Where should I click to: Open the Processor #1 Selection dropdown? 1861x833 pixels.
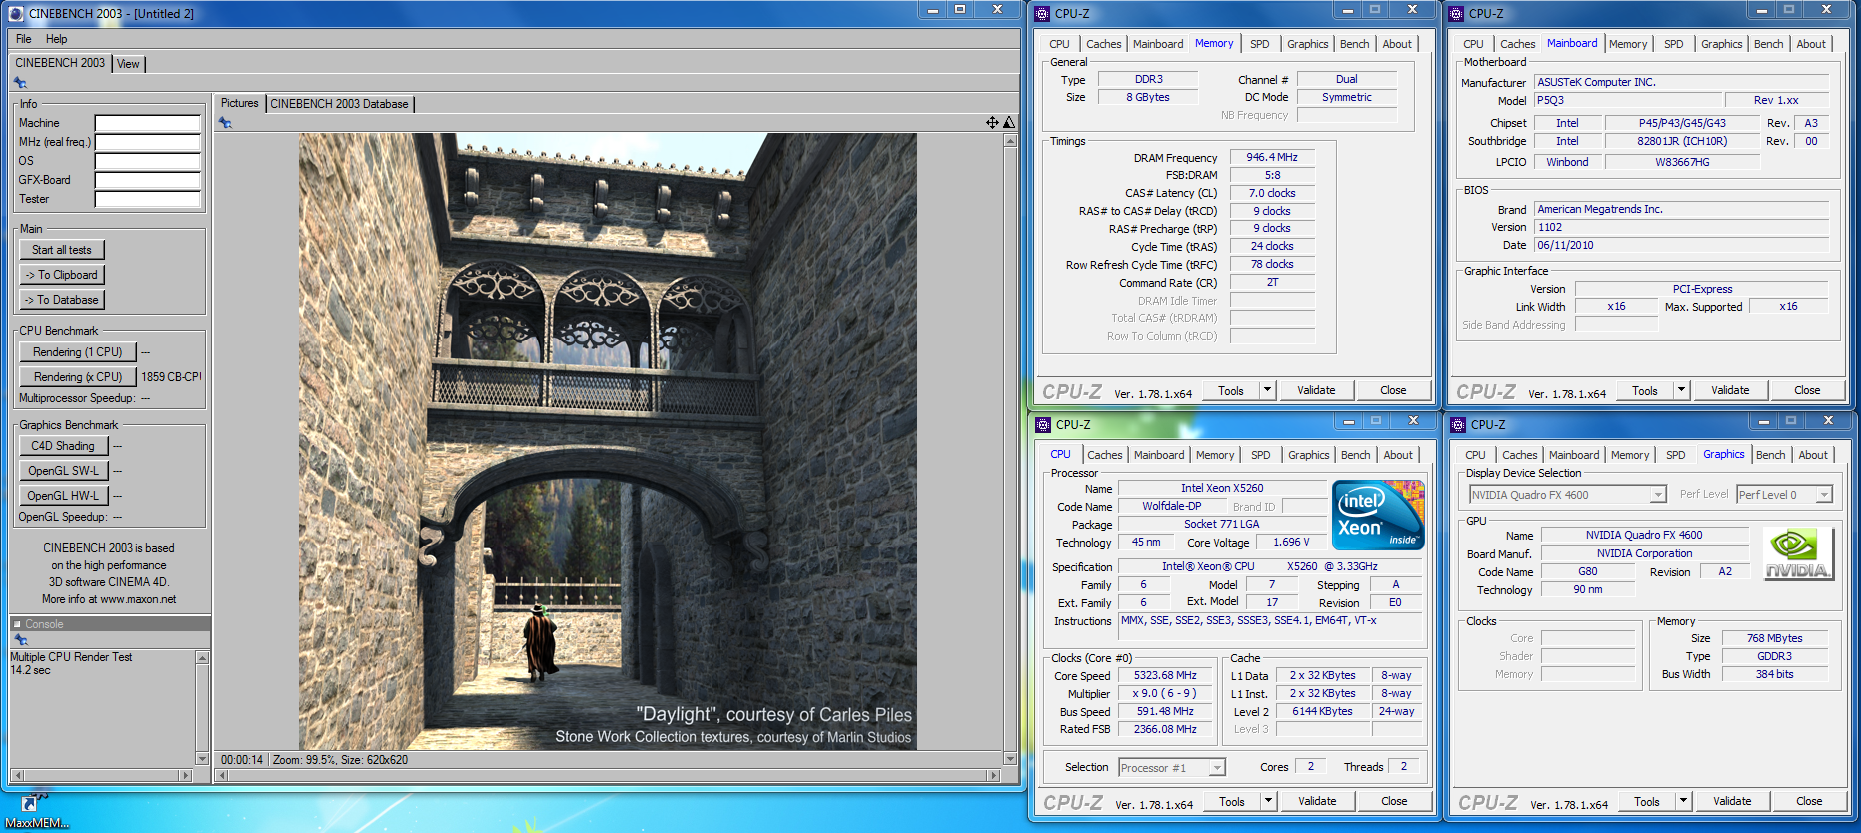pyautogui.click(x=1217, y=768)
